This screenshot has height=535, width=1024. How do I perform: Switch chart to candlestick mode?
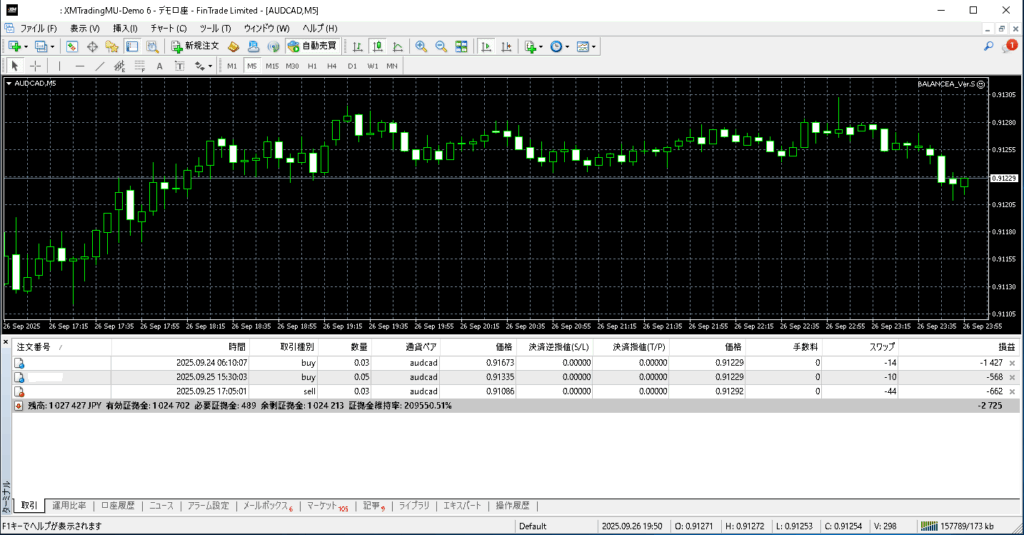click(379, 46)
